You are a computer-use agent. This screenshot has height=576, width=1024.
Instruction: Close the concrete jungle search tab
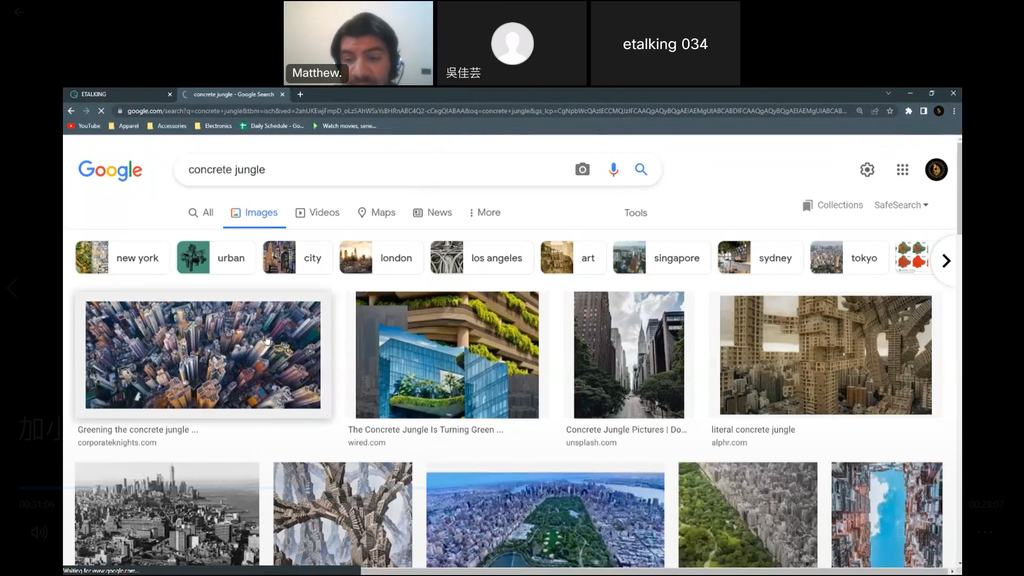click(x=282, y=94)
